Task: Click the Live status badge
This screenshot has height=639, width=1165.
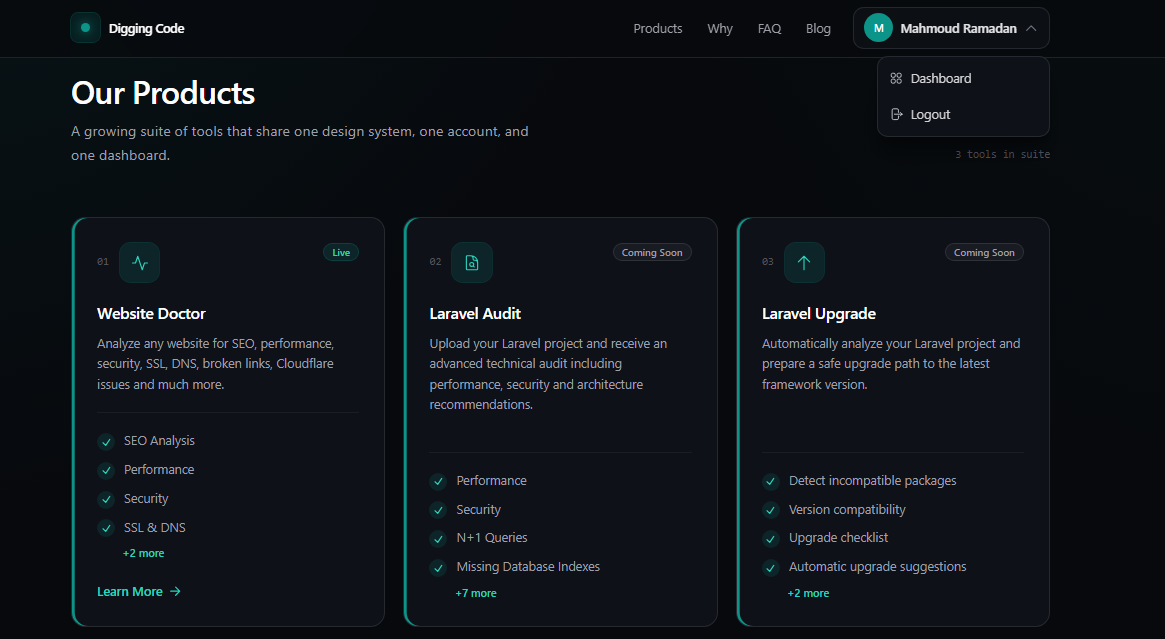Action: pos(341,253)
